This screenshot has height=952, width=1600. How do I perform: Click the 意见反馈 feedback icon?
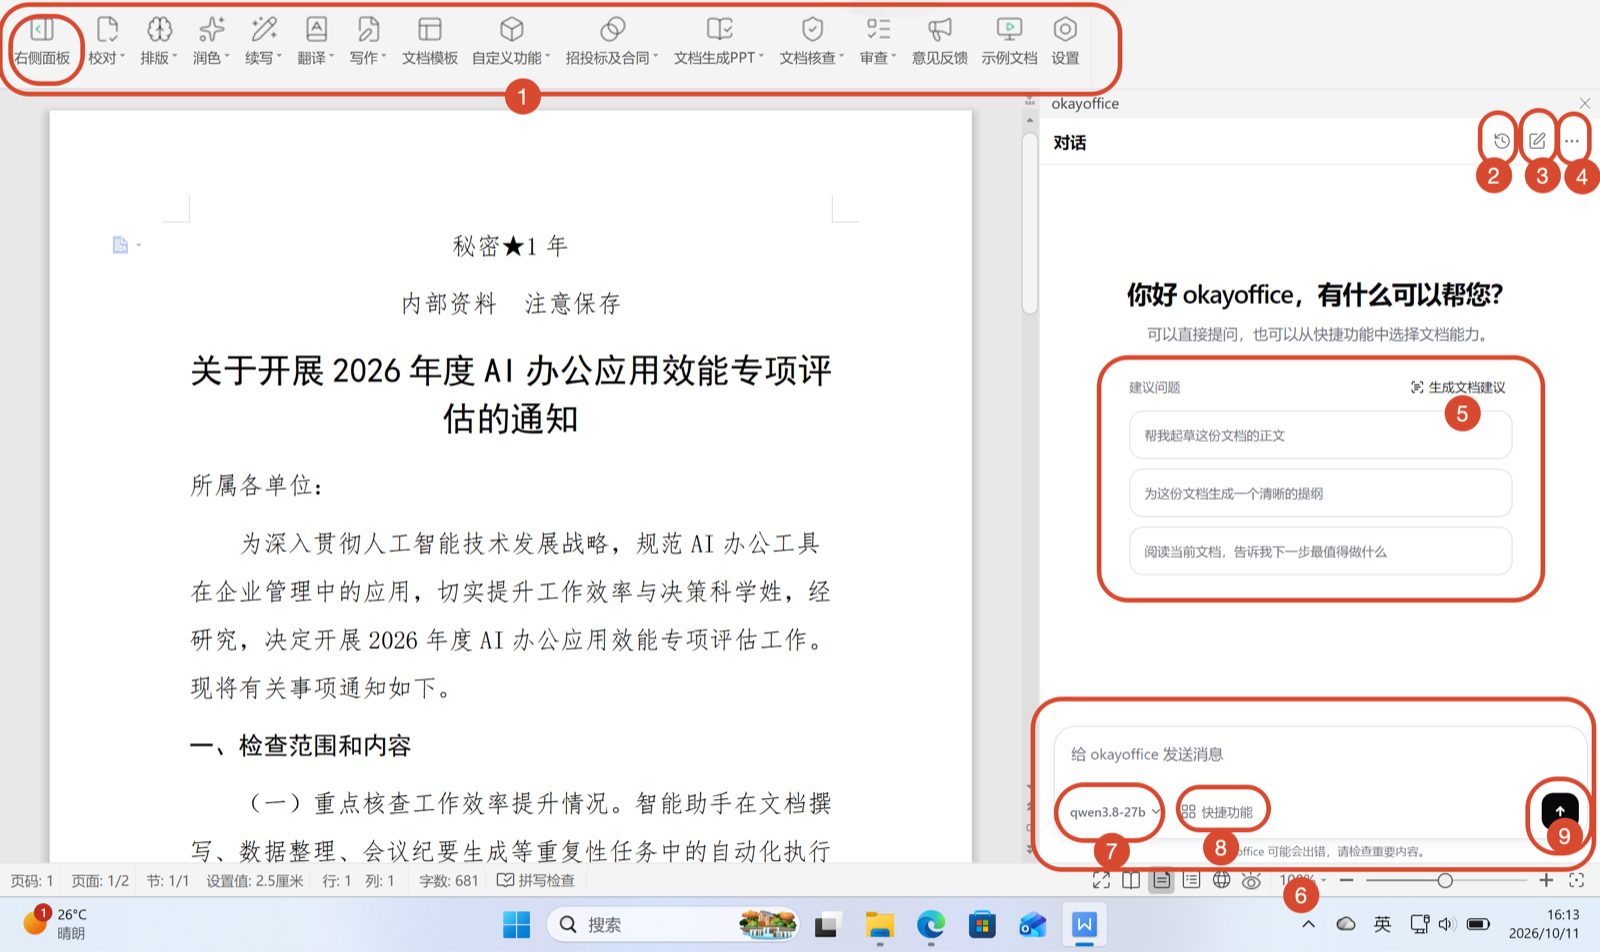(x=939, y=43)
